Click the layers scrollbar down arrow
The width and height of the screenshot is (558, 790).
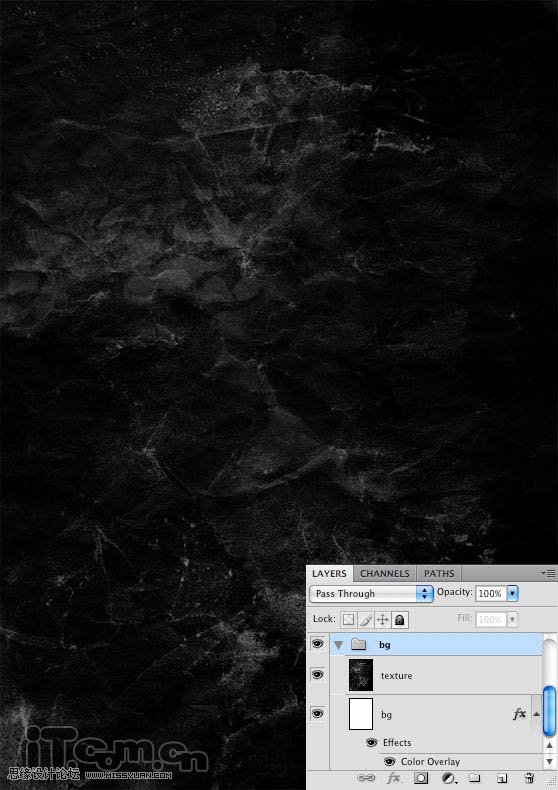point(549,761)
